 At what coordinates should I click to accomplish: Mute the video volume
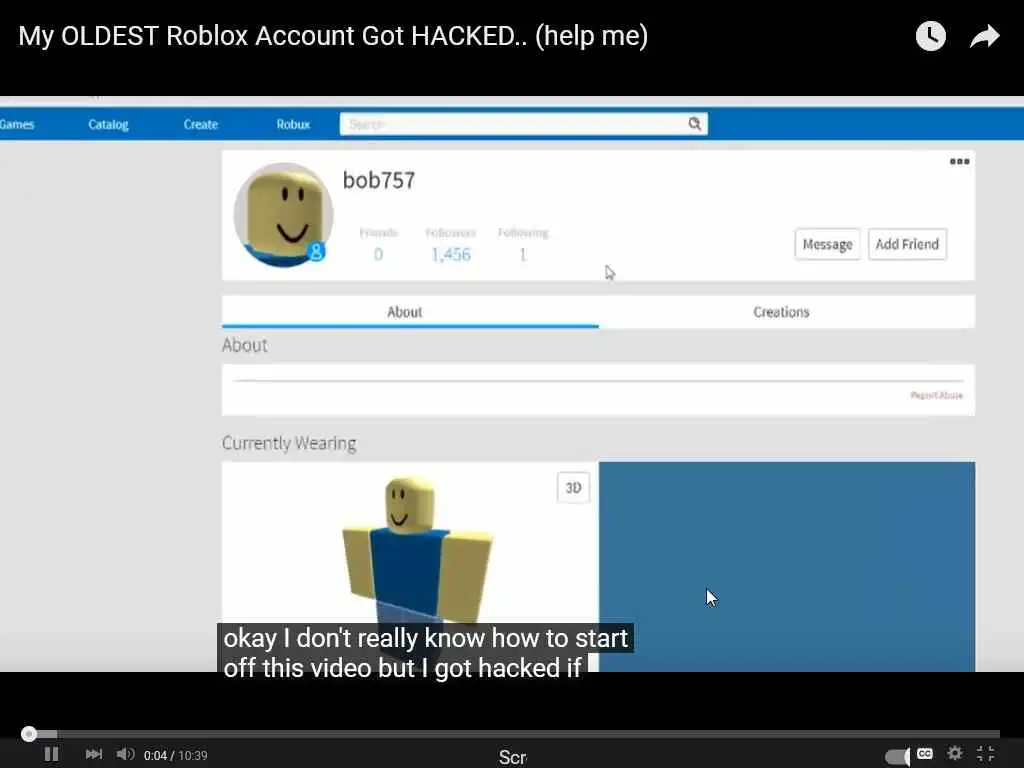coord(125,754)
